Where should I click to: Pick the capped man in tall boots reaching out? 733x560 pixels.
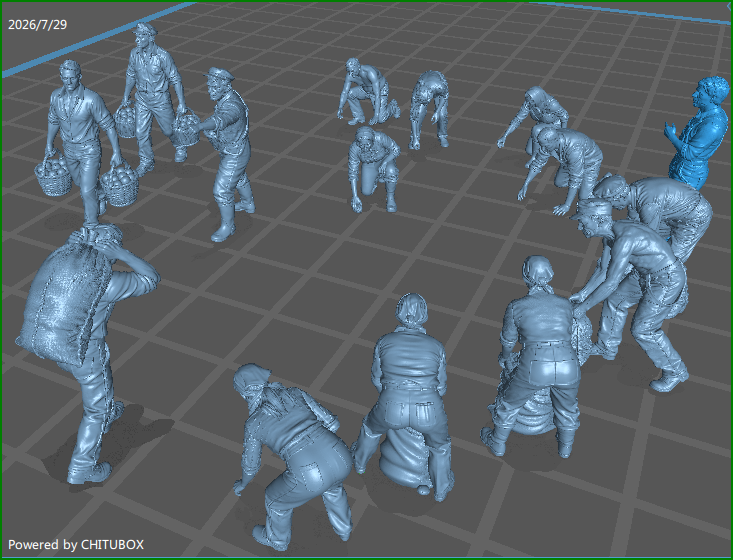point(227,152)
